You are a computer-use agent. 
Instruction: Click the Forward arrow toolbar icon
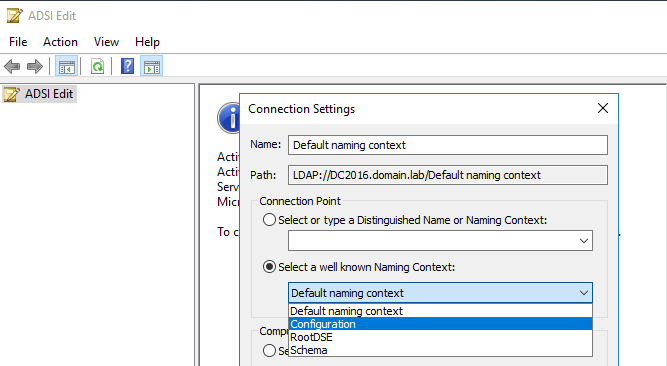35,66
